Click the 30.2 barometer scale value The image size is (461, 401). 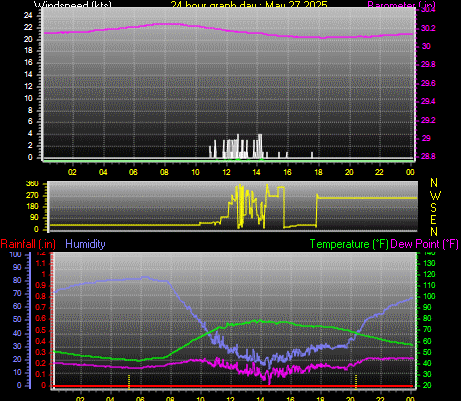click(x=428, y=28)
